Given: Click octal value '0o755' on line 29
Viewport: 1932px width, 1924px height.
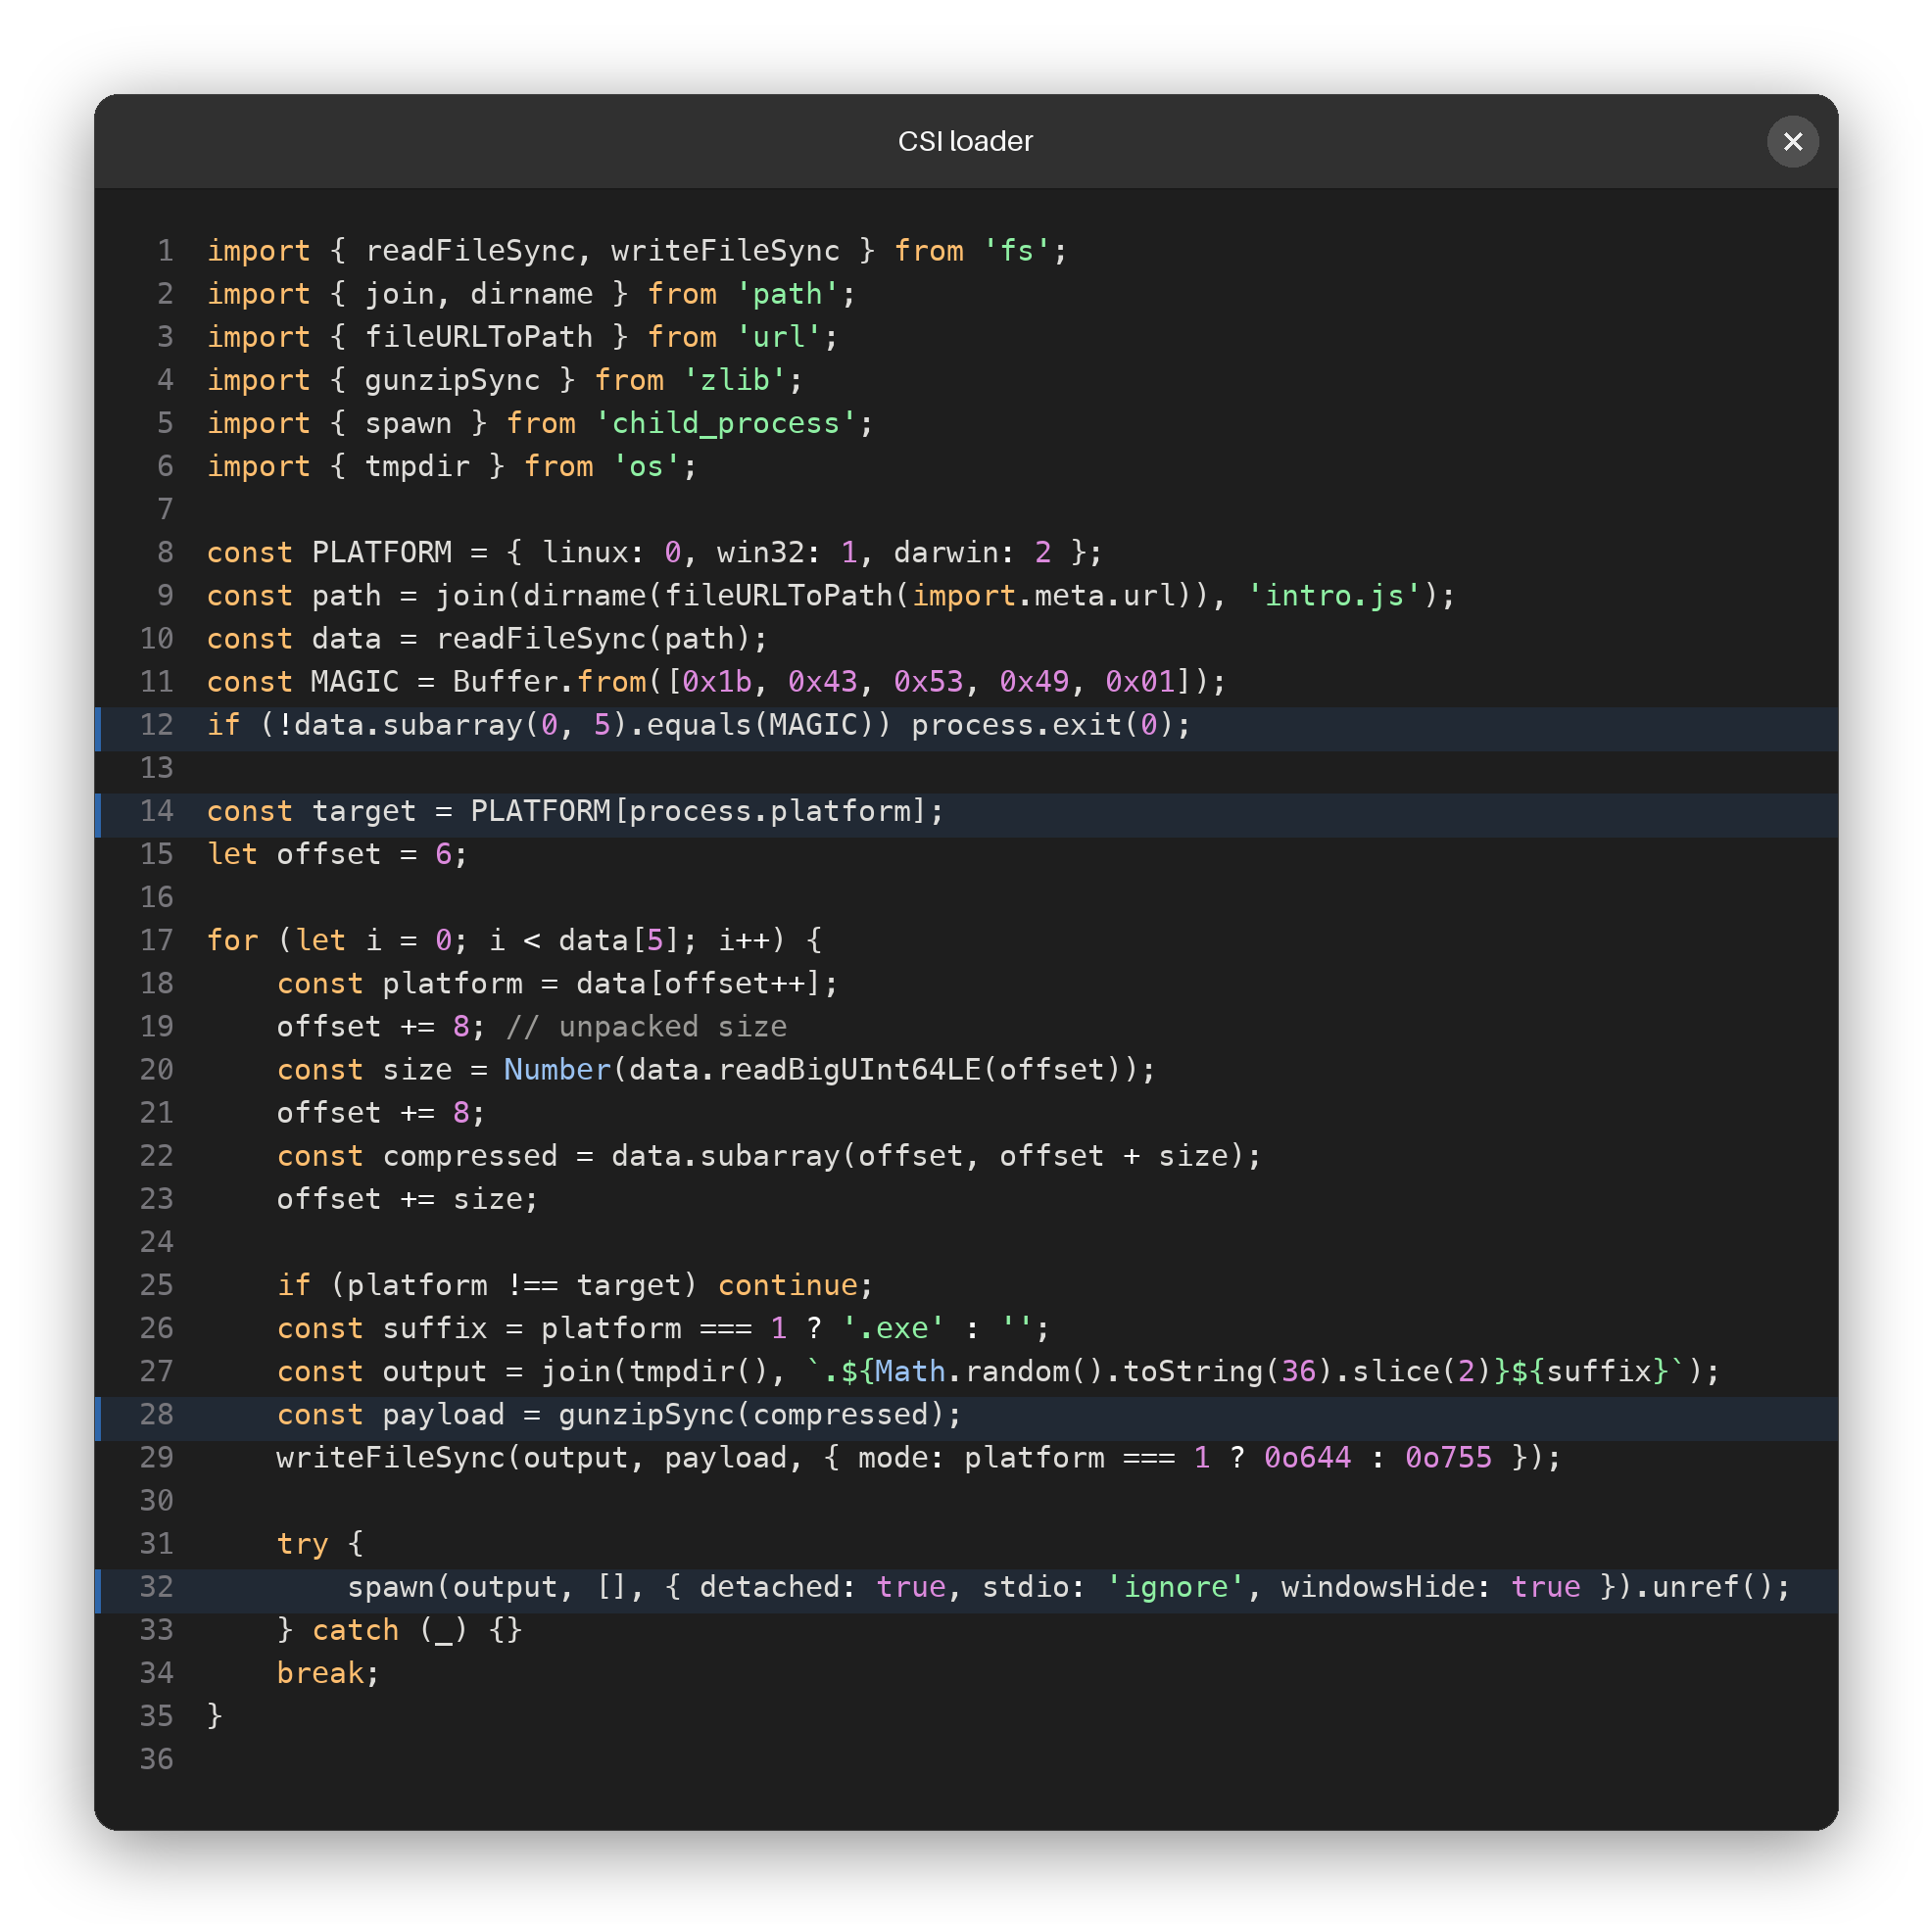Looking at the screenshot, I should 1448,1457.
